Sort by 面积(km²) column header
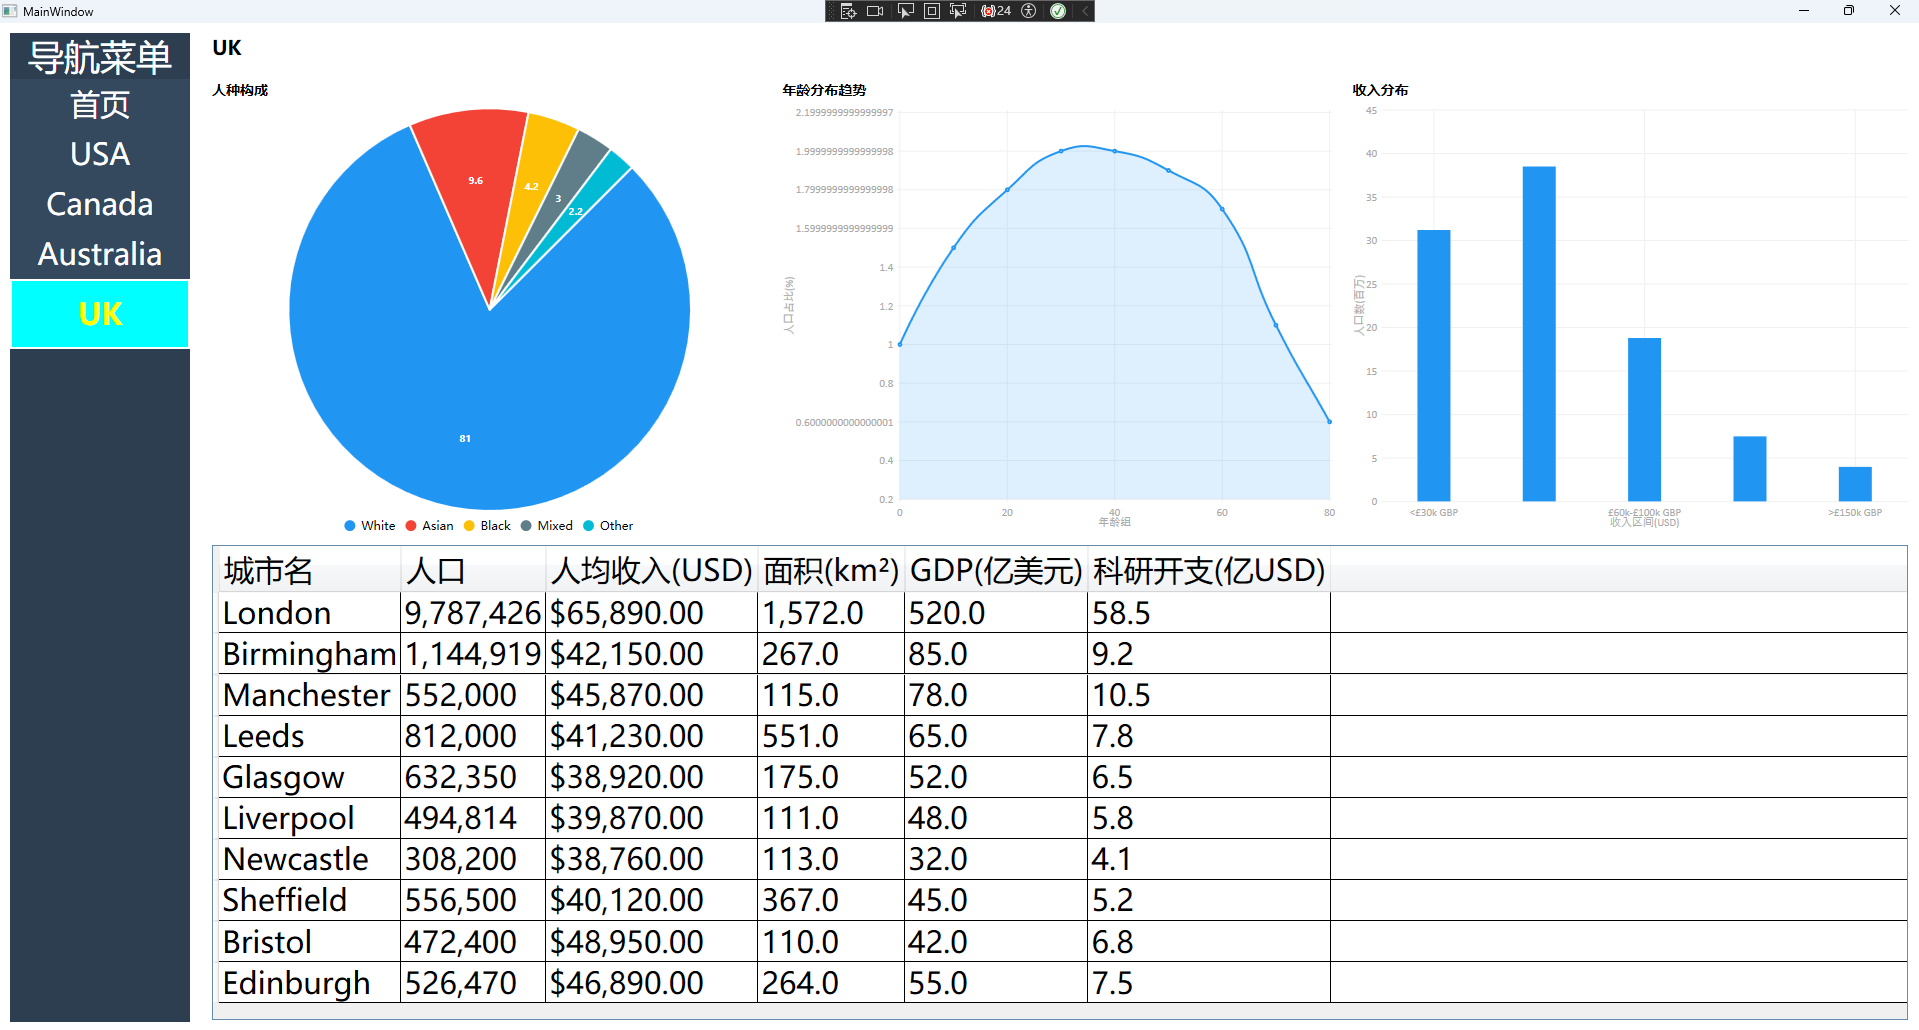Screen dimensions: 1919x1030 click(x=831, y=570)
